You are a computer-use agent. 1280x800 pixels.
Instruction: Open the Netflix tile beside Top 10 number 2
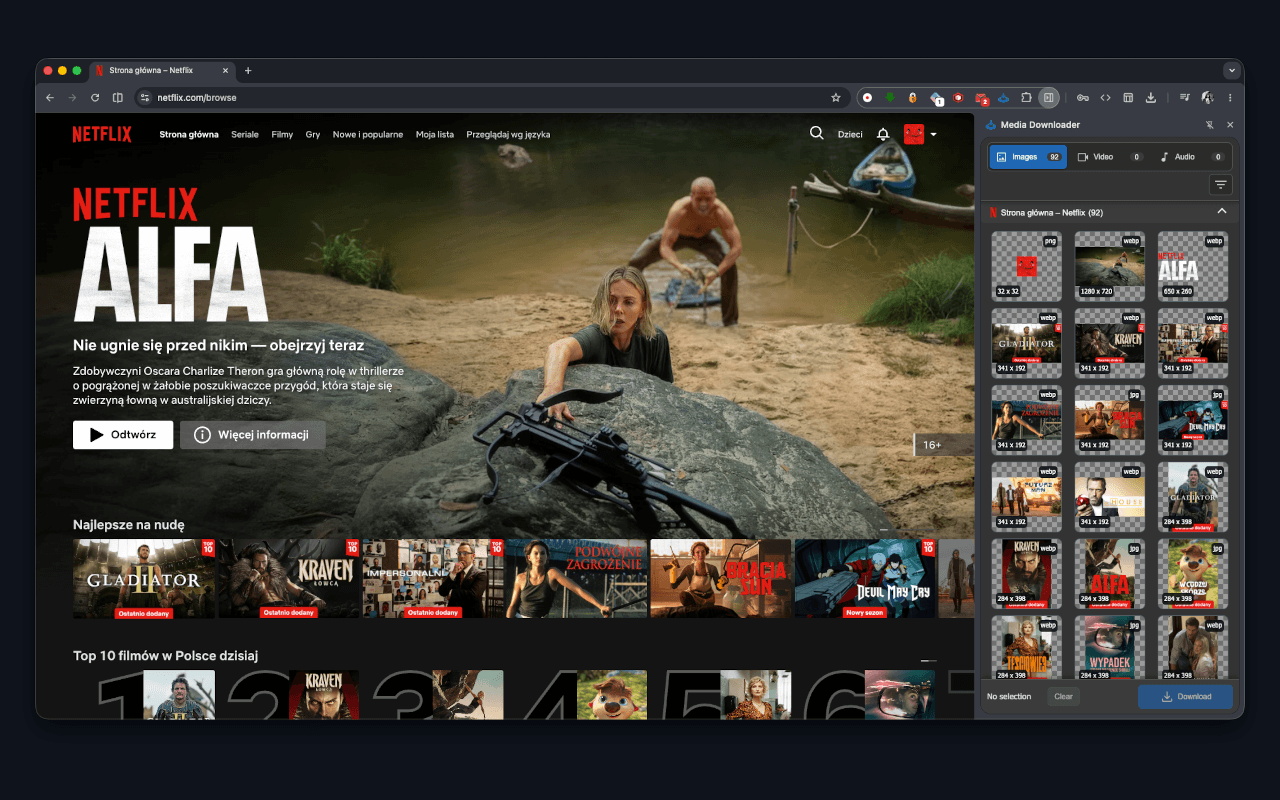click(323, 694)
